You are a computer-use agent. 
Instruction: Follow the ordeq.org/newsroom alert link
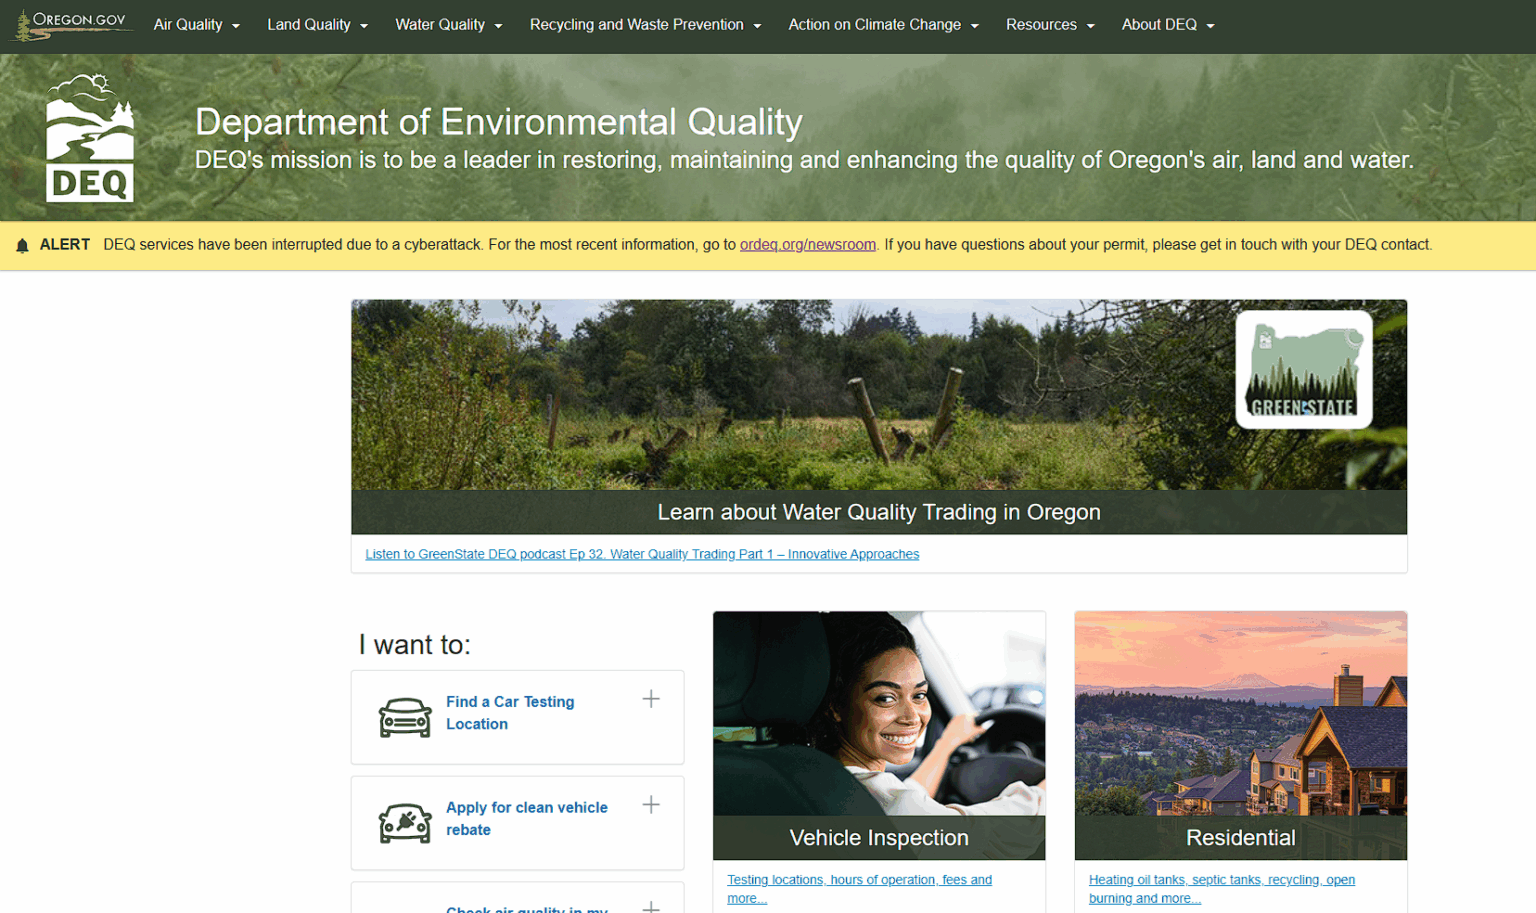coord(807,244)
